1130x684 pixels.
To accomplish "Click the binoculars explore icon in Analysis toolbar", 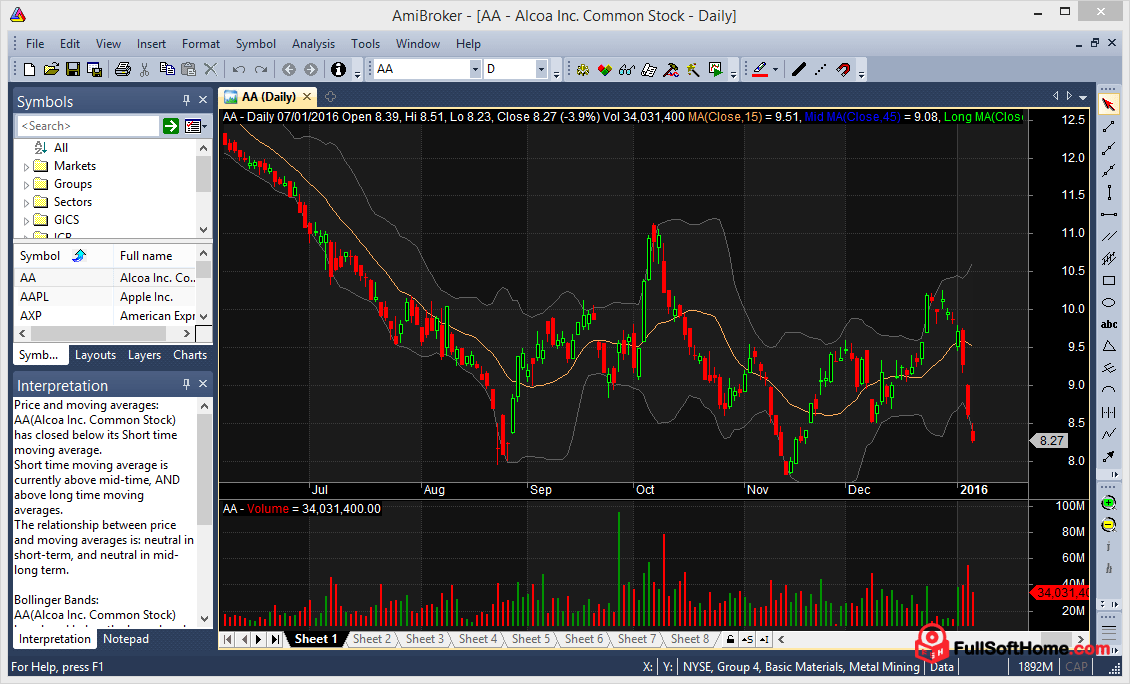I will (626, 69).
